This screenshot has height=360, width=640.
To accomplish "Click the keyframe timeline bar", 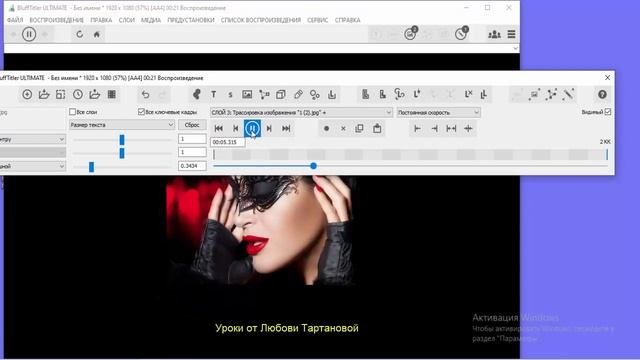I will click(410, 155).
